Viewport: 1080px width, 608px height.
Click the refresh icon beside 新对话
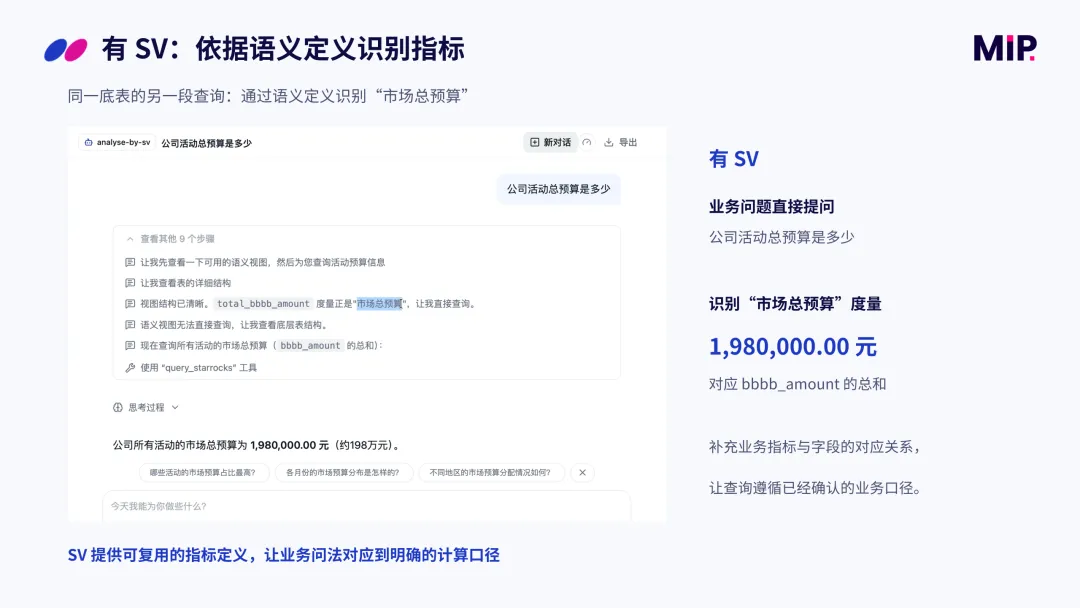click(x=587, y=143)
